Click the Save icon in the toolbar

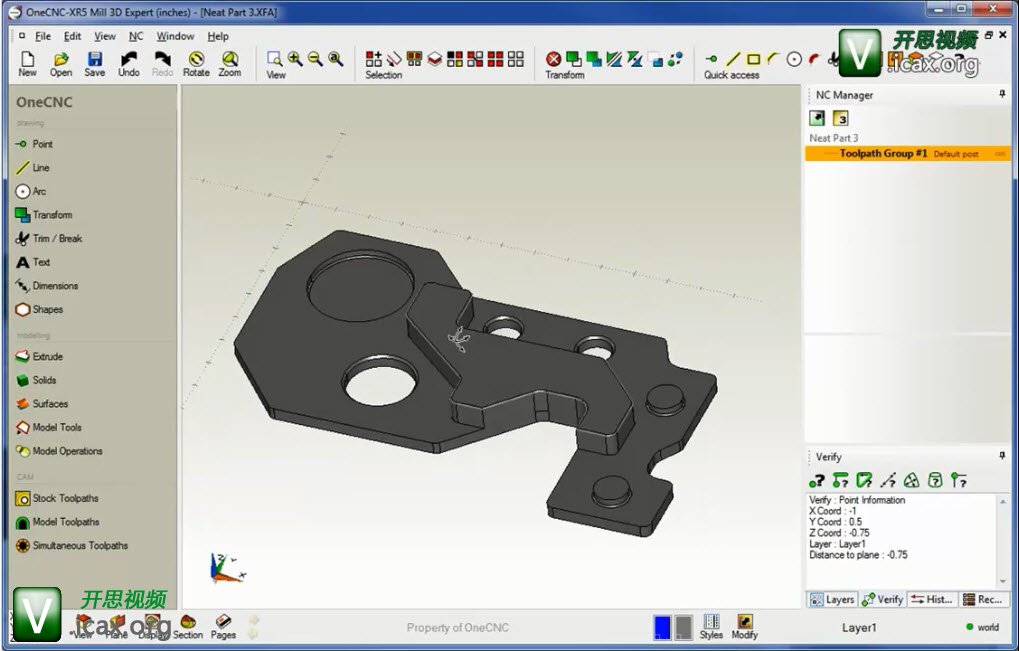pyautogui.click(x=94, y=63)
